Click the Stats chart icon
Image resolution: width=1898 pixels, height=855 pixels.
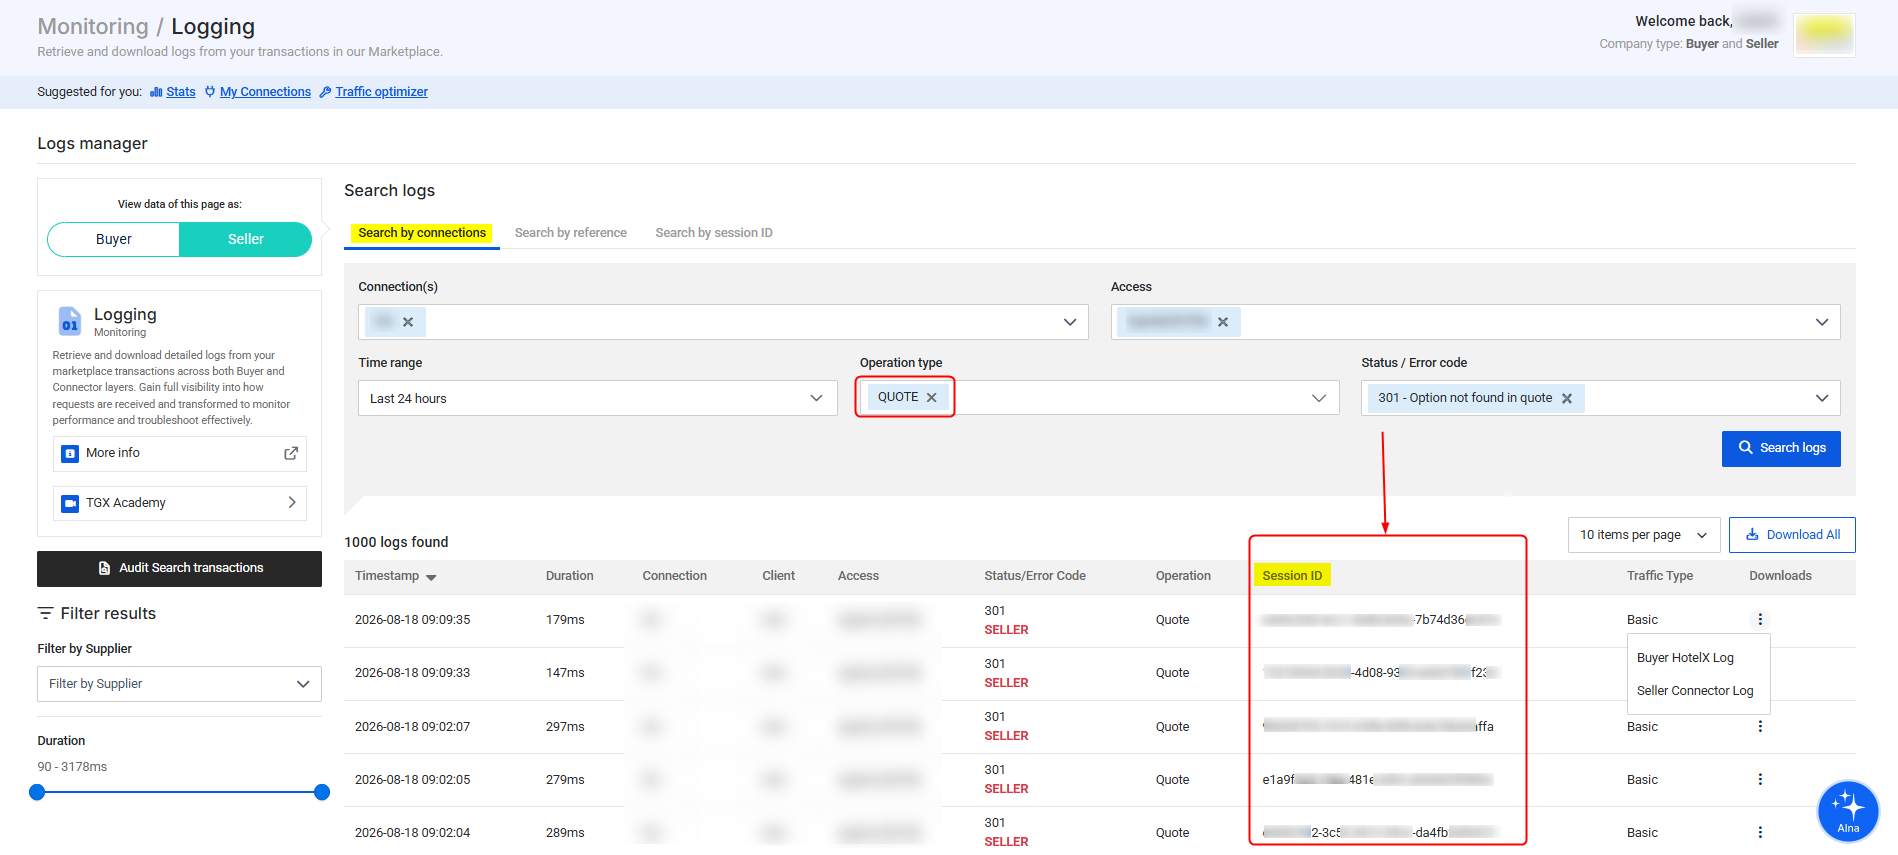[x=156, y=92]
